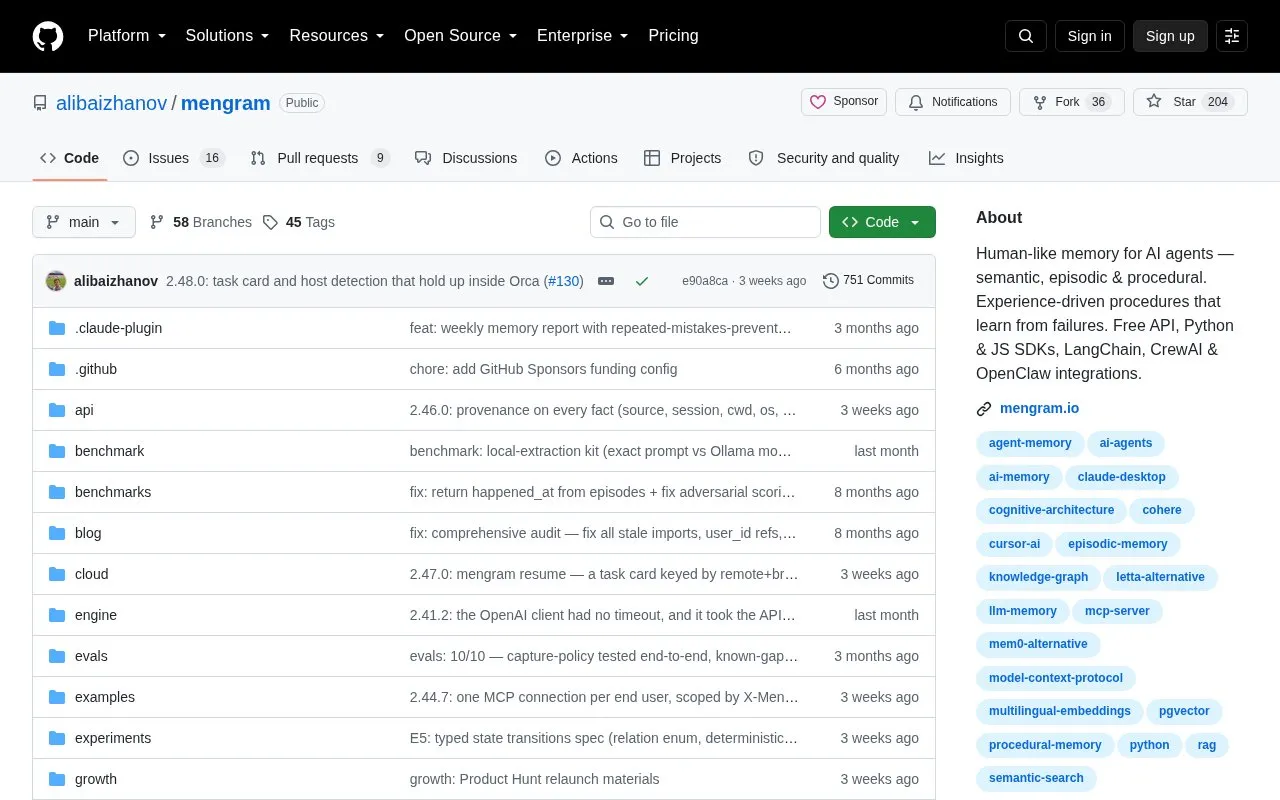Fork the repository
This screenshot has width=1280, height=800.
click(1071, 102)
